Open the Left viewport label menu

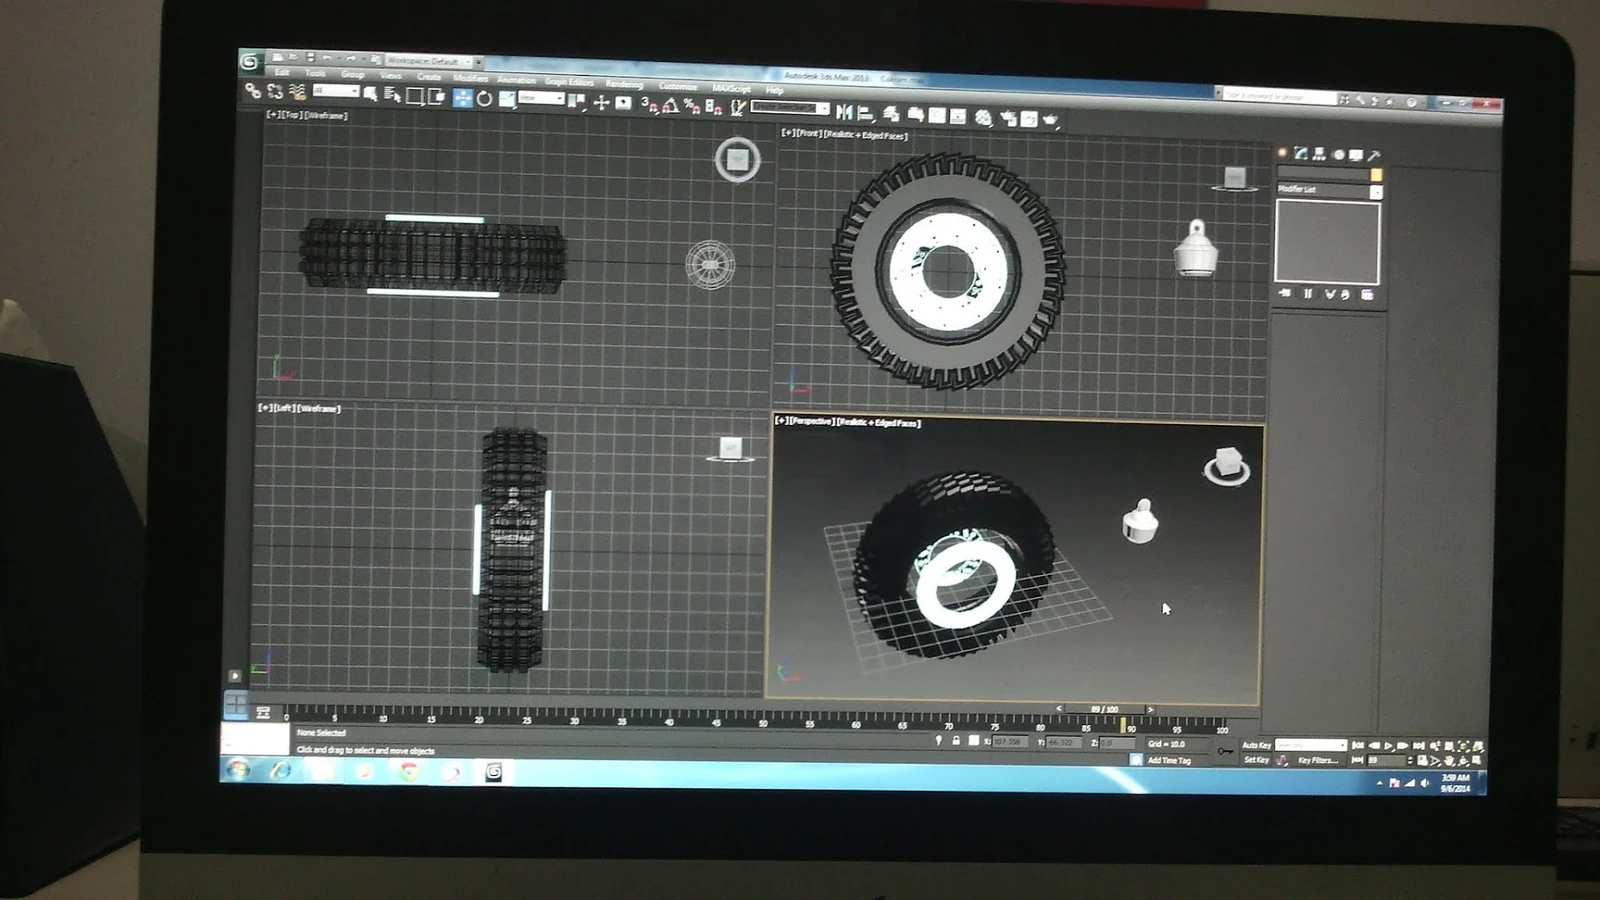tap(284, 408)
